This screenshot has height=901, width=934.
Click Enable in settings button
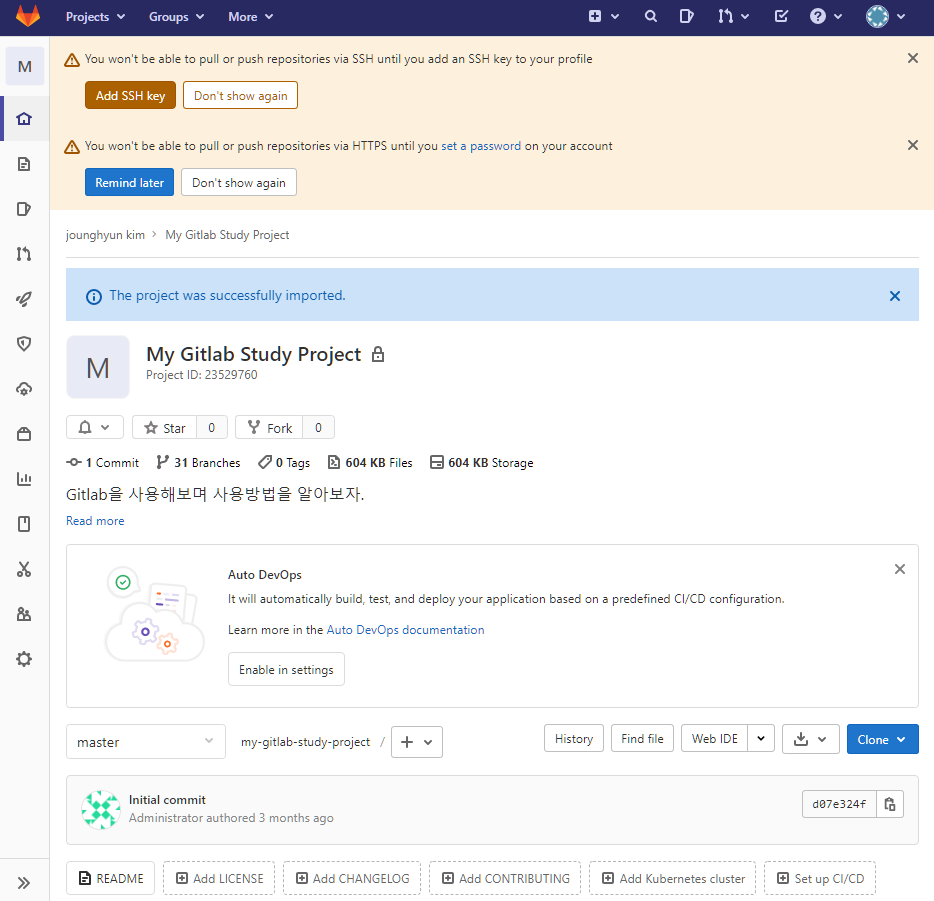[286, 669]
